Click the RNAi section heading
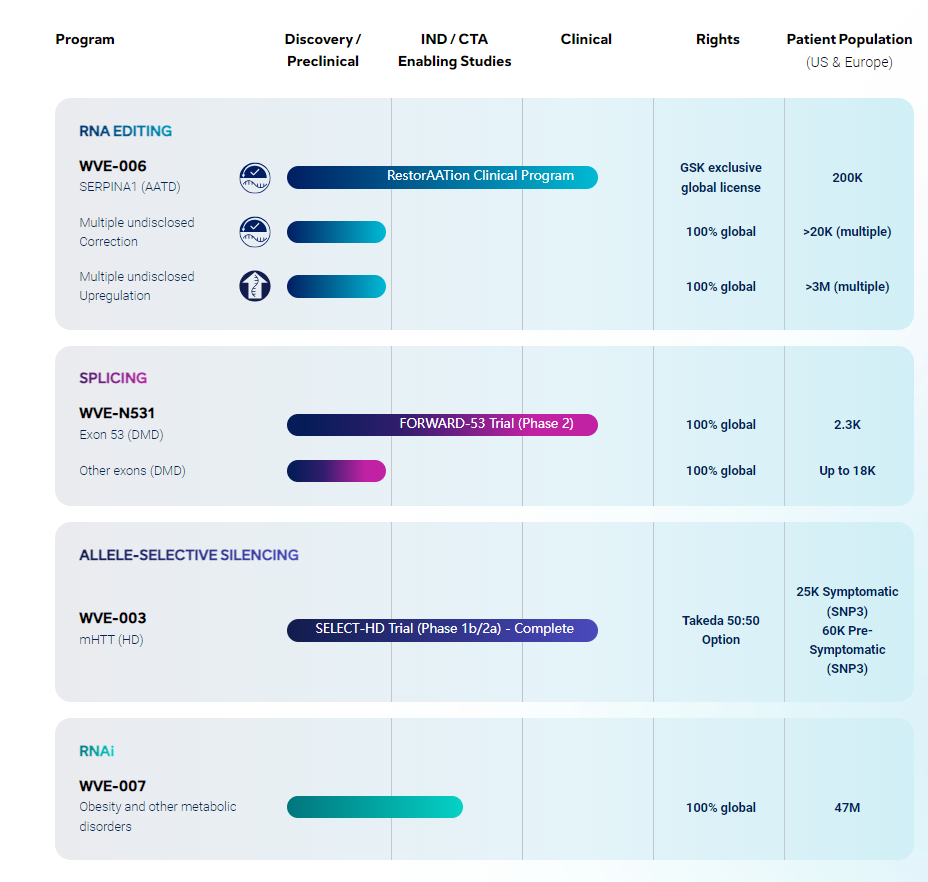Screen dimensions: 928x882 point(97,751)
